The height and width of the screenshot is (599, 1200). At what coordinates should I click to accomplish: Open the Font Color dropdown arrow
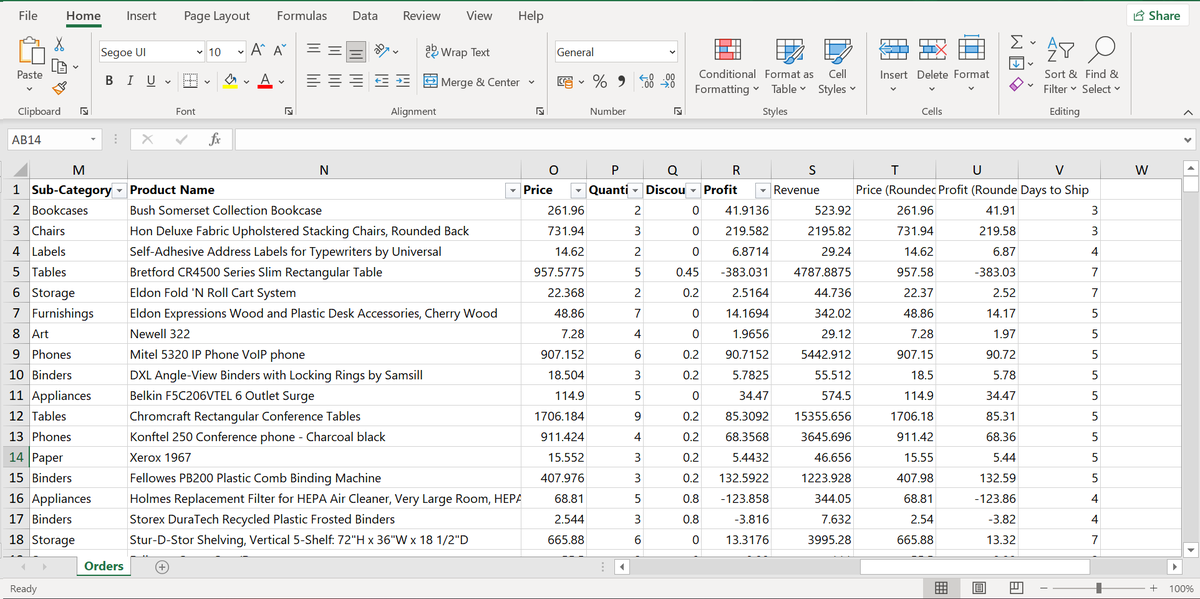click(x=280, y=83)
